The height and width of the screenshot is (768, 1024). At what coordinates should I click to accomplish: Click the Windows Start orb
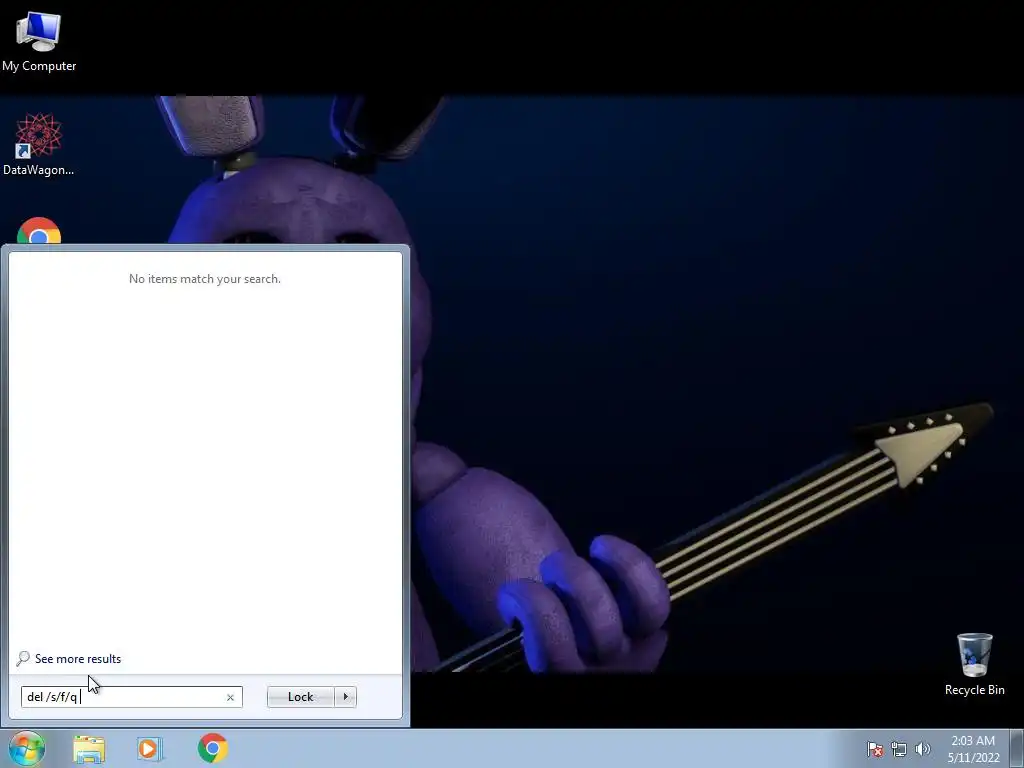(x=27, y=748)
